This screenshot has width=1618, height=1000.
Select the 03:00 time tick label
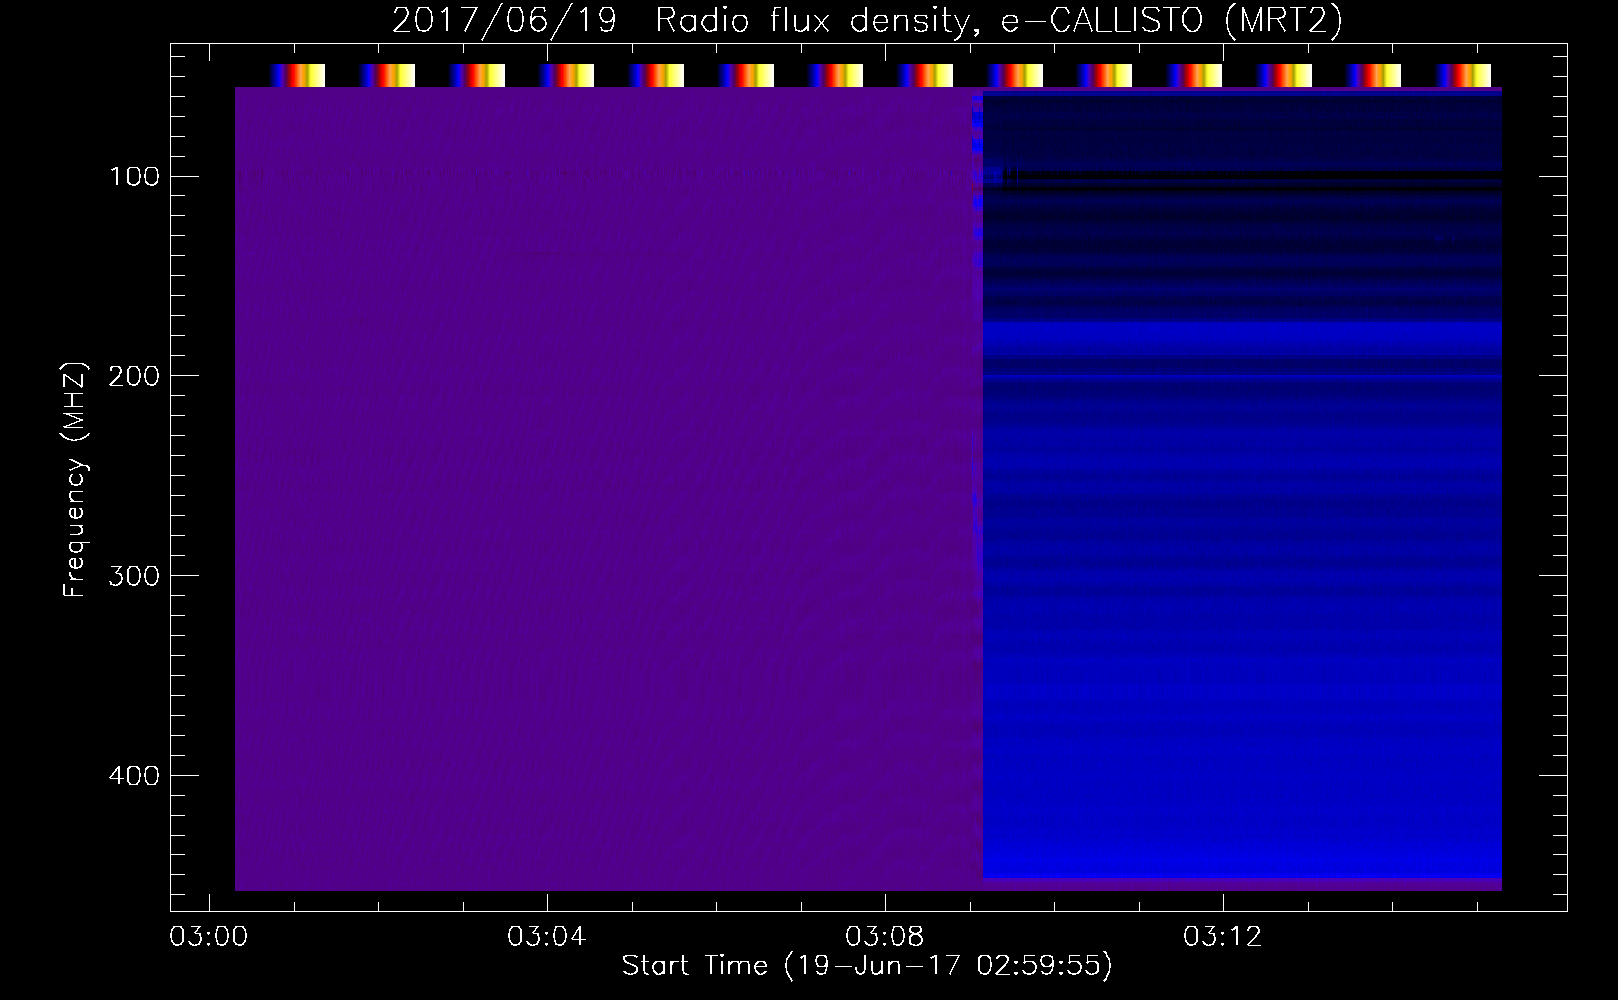(x=208, y=937)
